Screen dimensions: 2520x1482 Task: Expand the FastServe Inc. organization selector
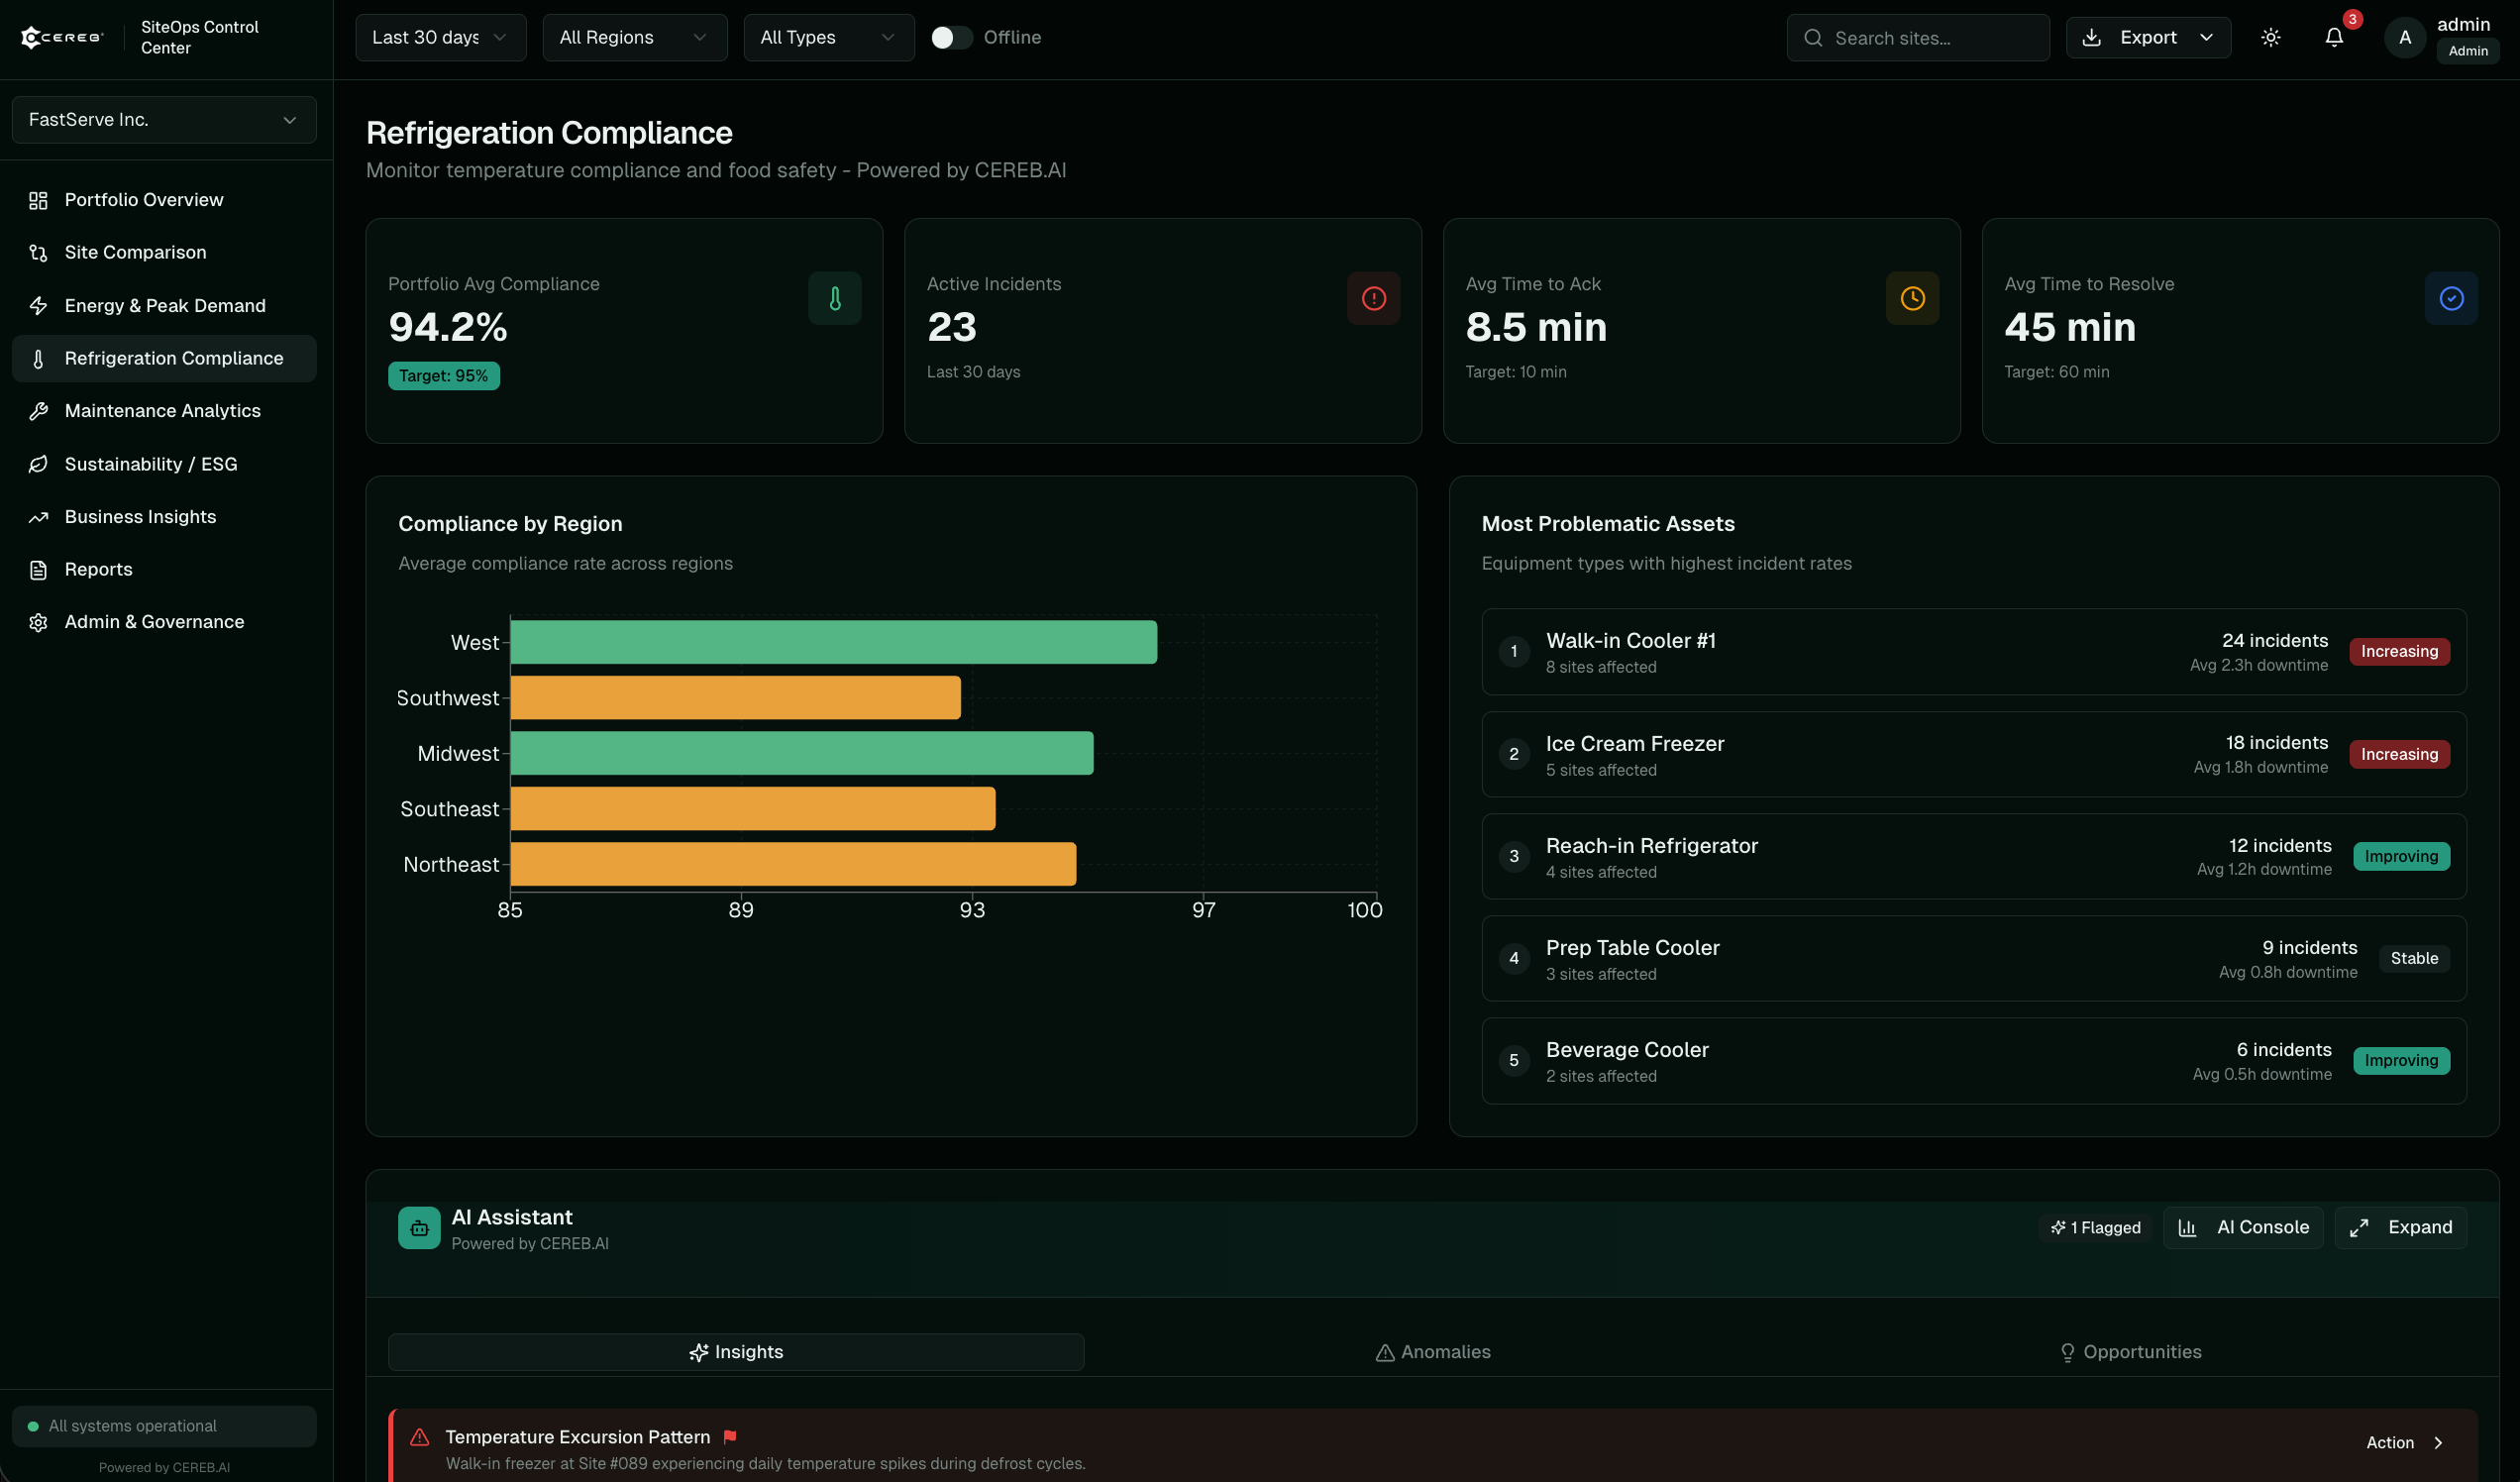164,120
